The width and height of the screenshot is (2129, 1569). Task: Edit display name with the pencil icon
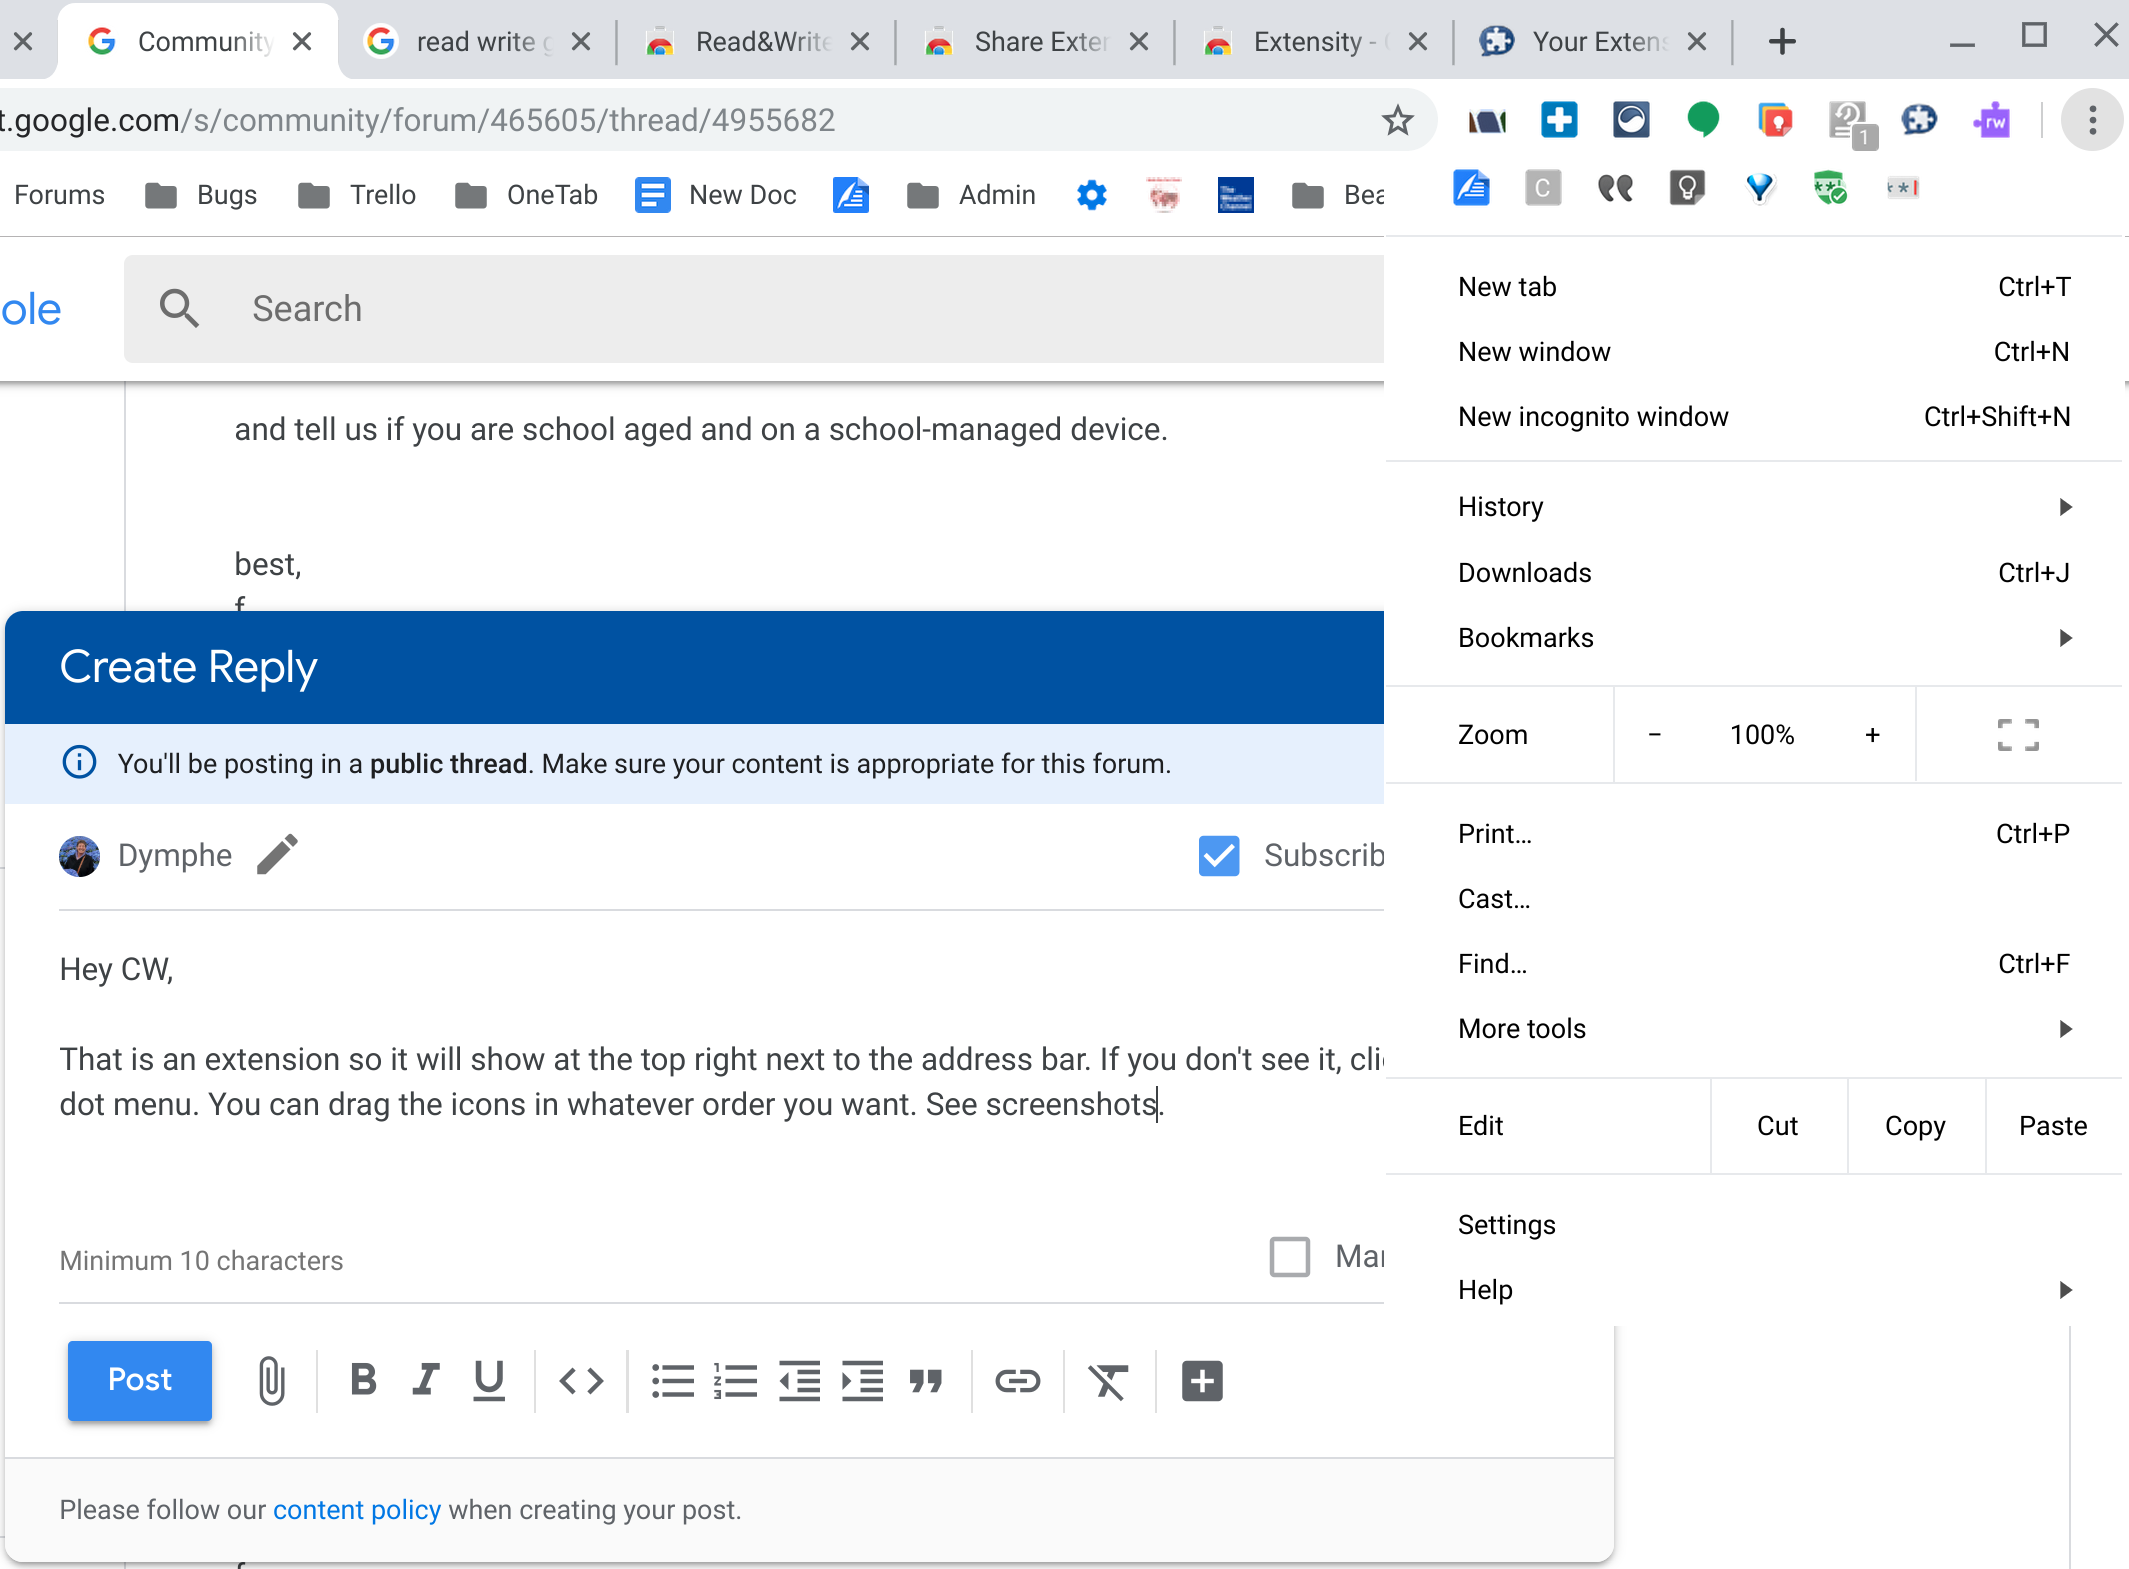point(277,855)
